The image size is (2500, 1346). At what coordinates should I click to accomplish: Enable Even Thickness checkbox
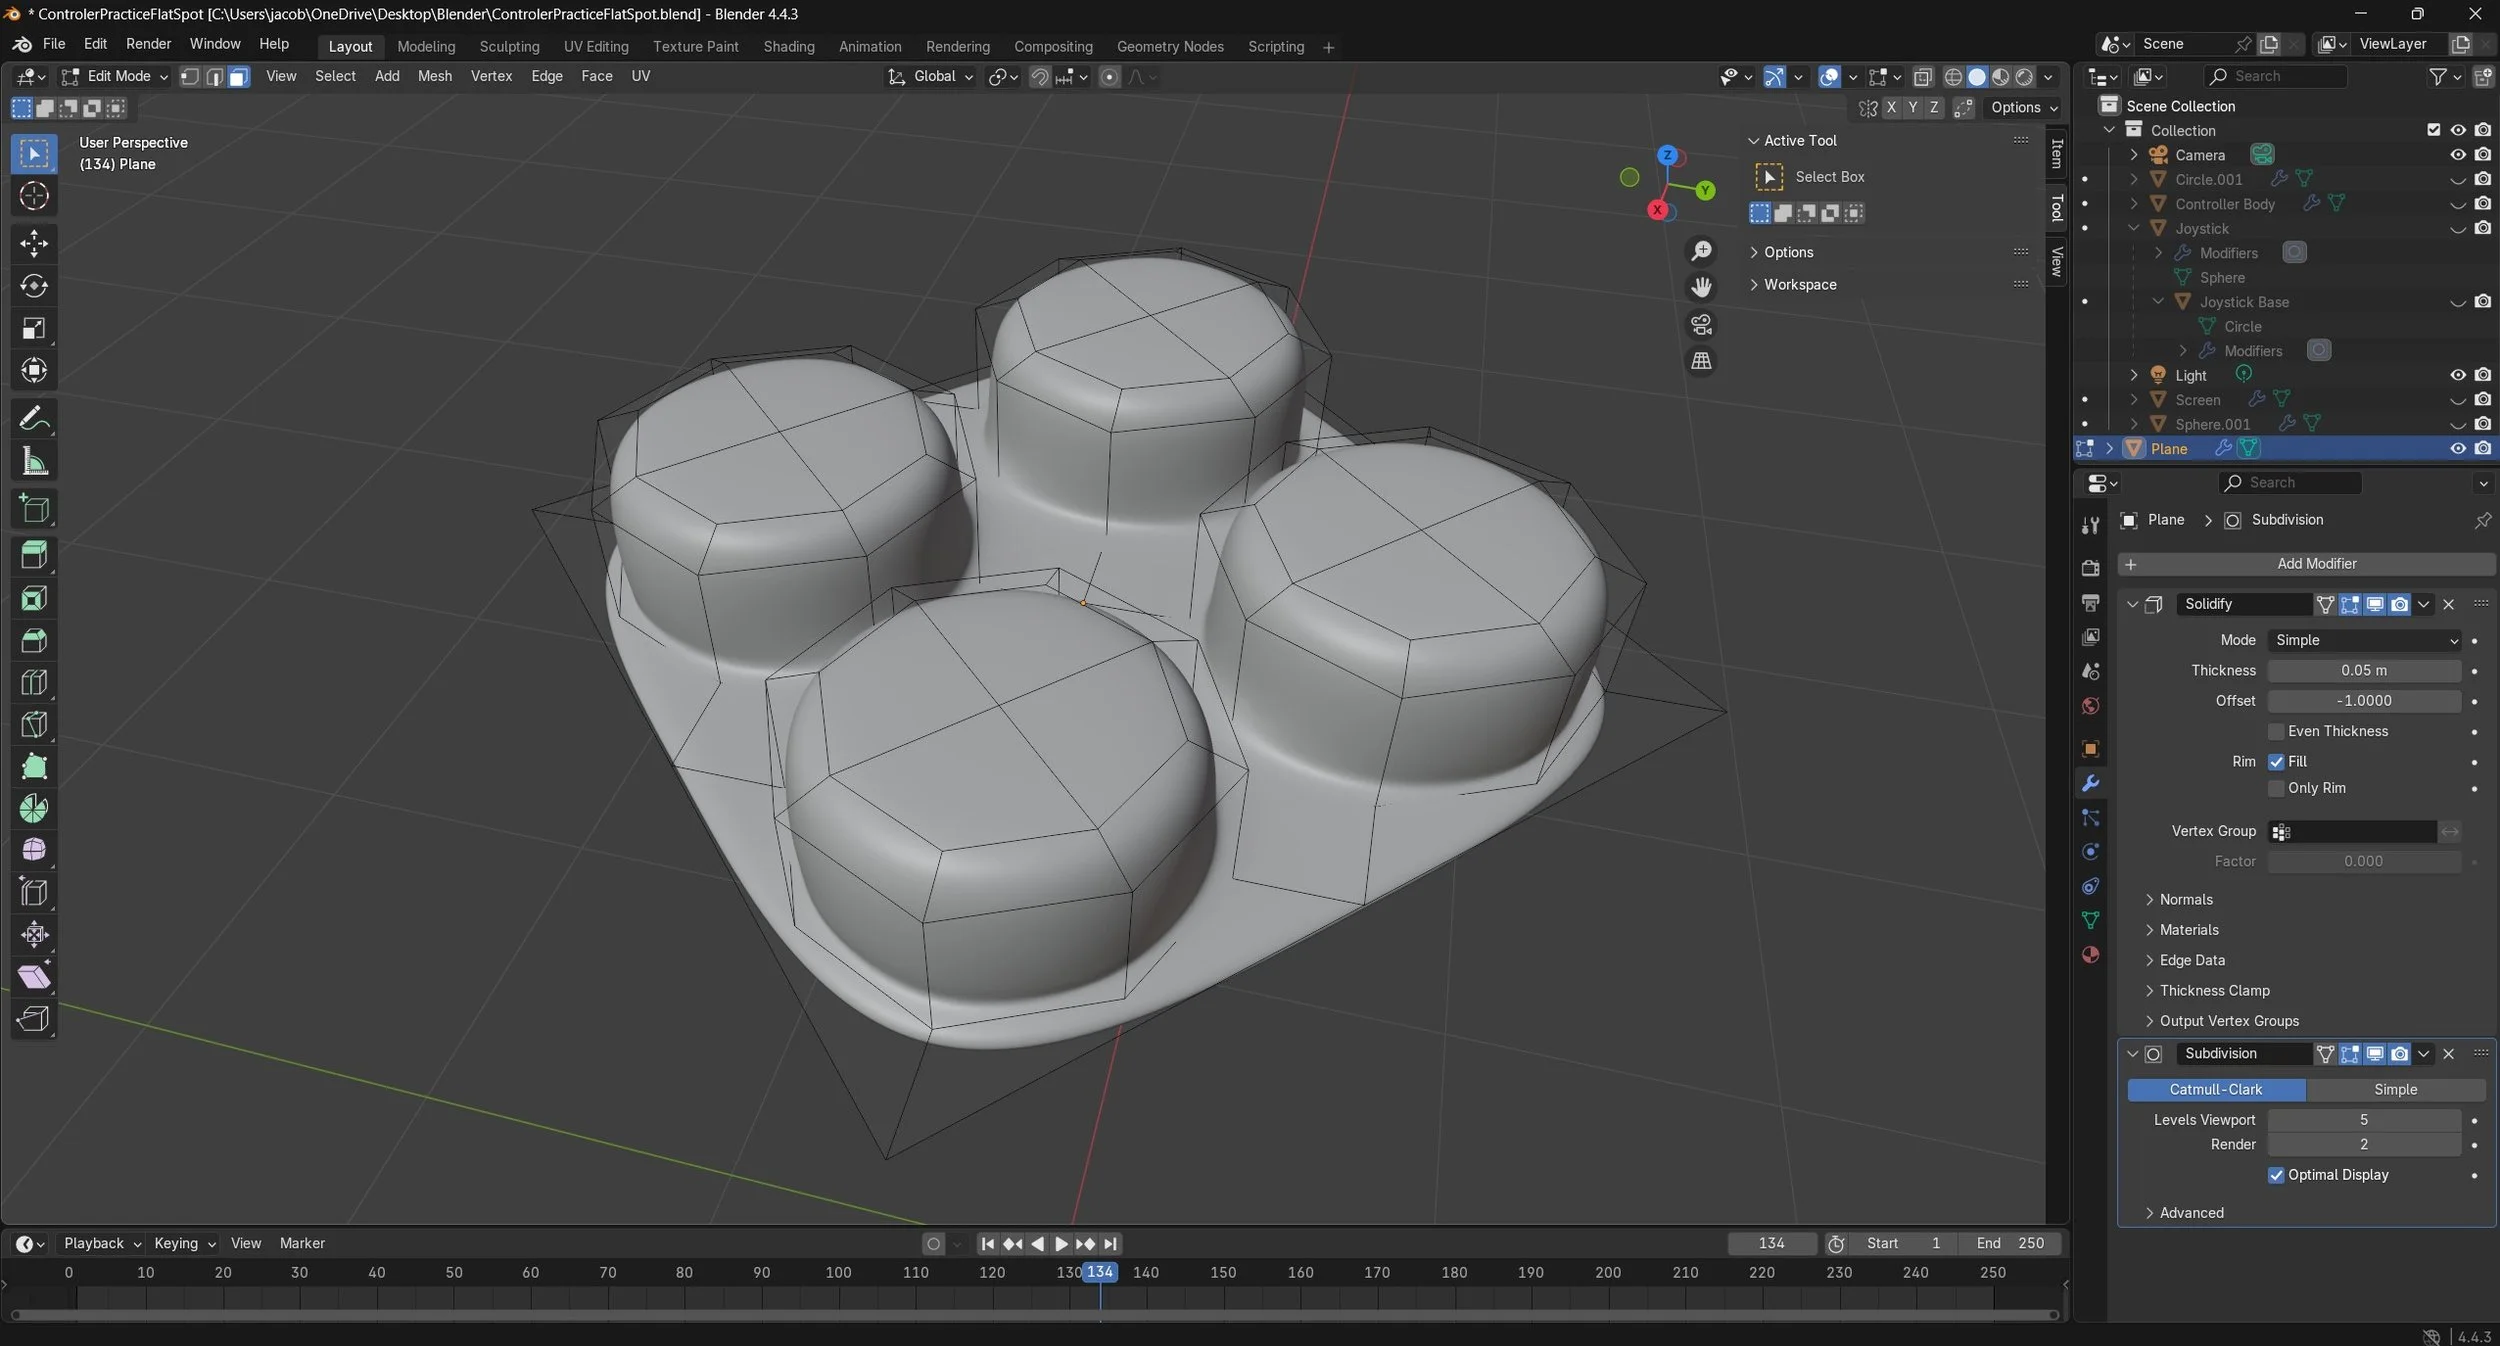pos(2277,731)
